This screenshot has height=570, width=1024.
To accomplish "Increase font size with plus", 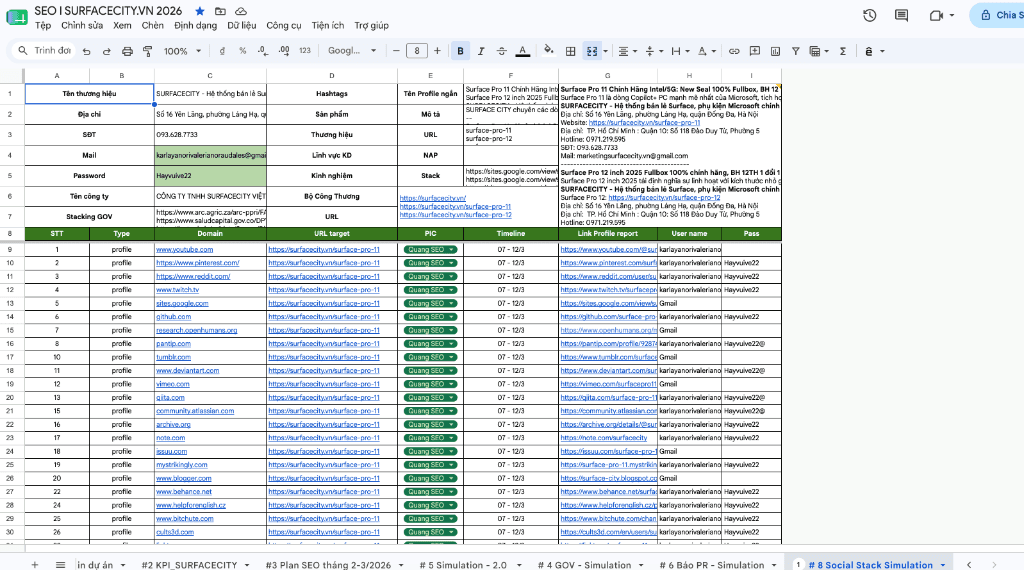I will 437,51.
